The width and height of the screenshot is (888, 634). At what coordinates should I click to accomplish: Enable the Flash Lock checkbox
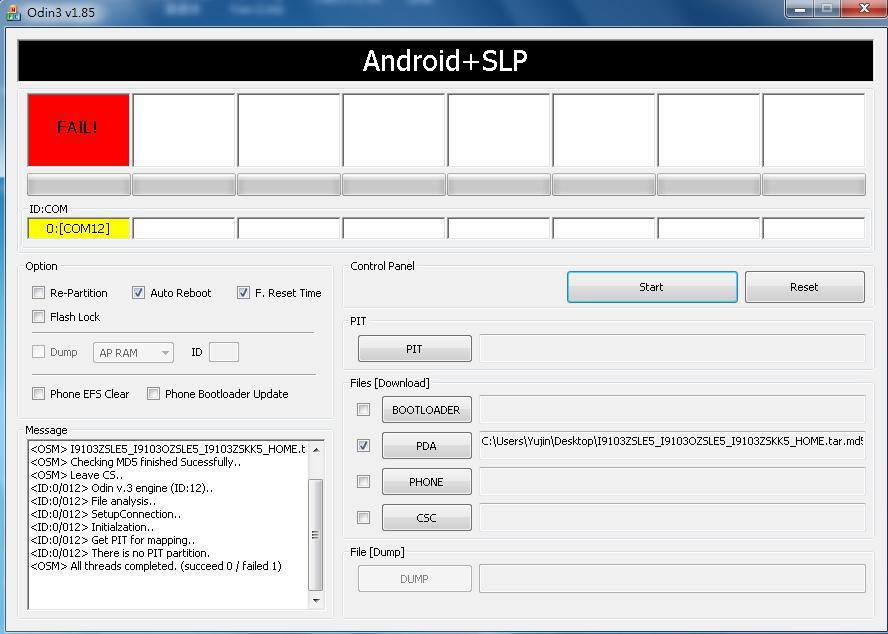click(39, 317)
